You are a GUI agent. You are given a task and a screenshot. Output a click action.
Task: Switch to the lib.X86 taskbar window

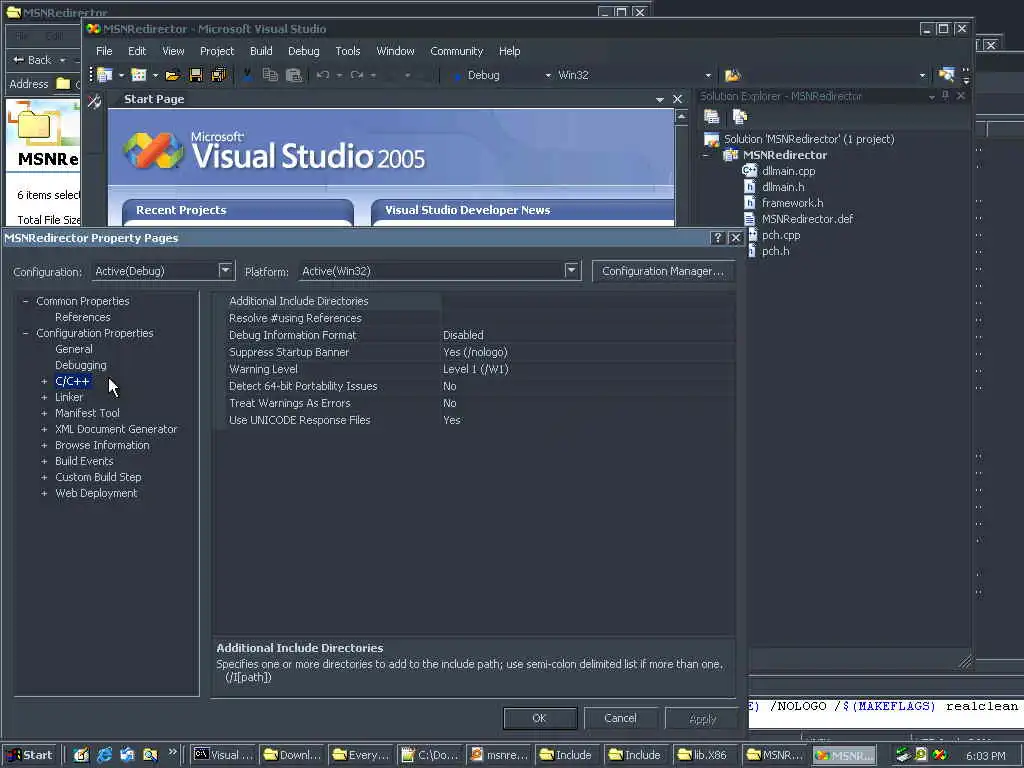click(x=704, y=755)
